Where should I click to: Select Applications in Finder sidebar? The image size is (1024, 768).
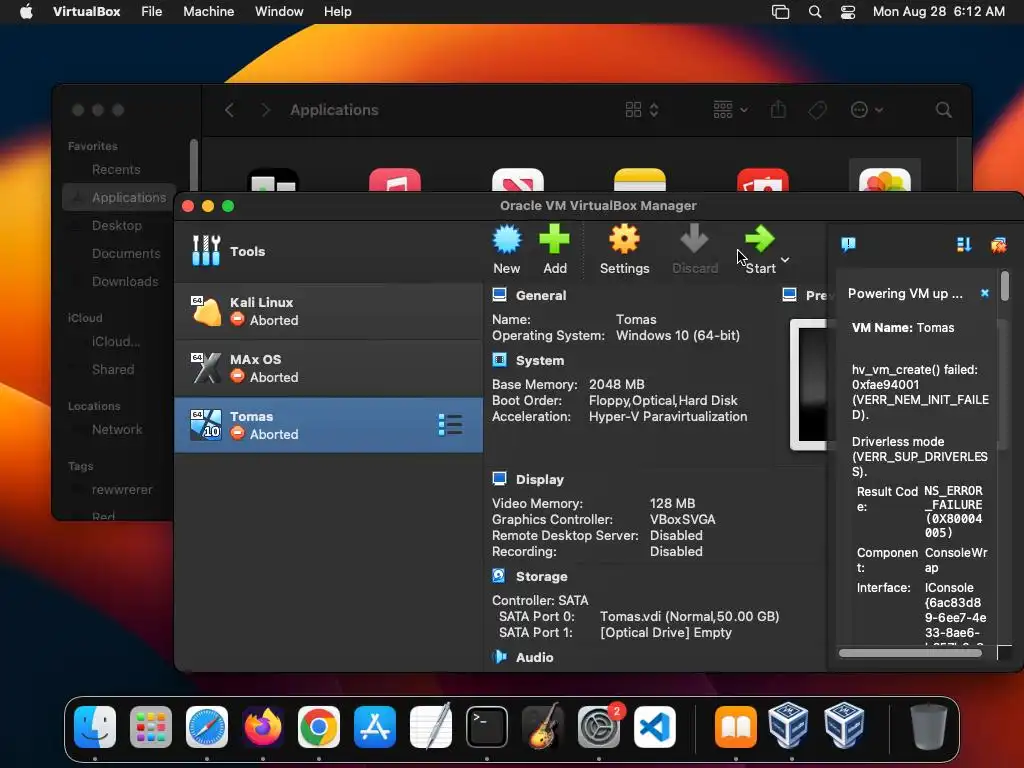120,197
